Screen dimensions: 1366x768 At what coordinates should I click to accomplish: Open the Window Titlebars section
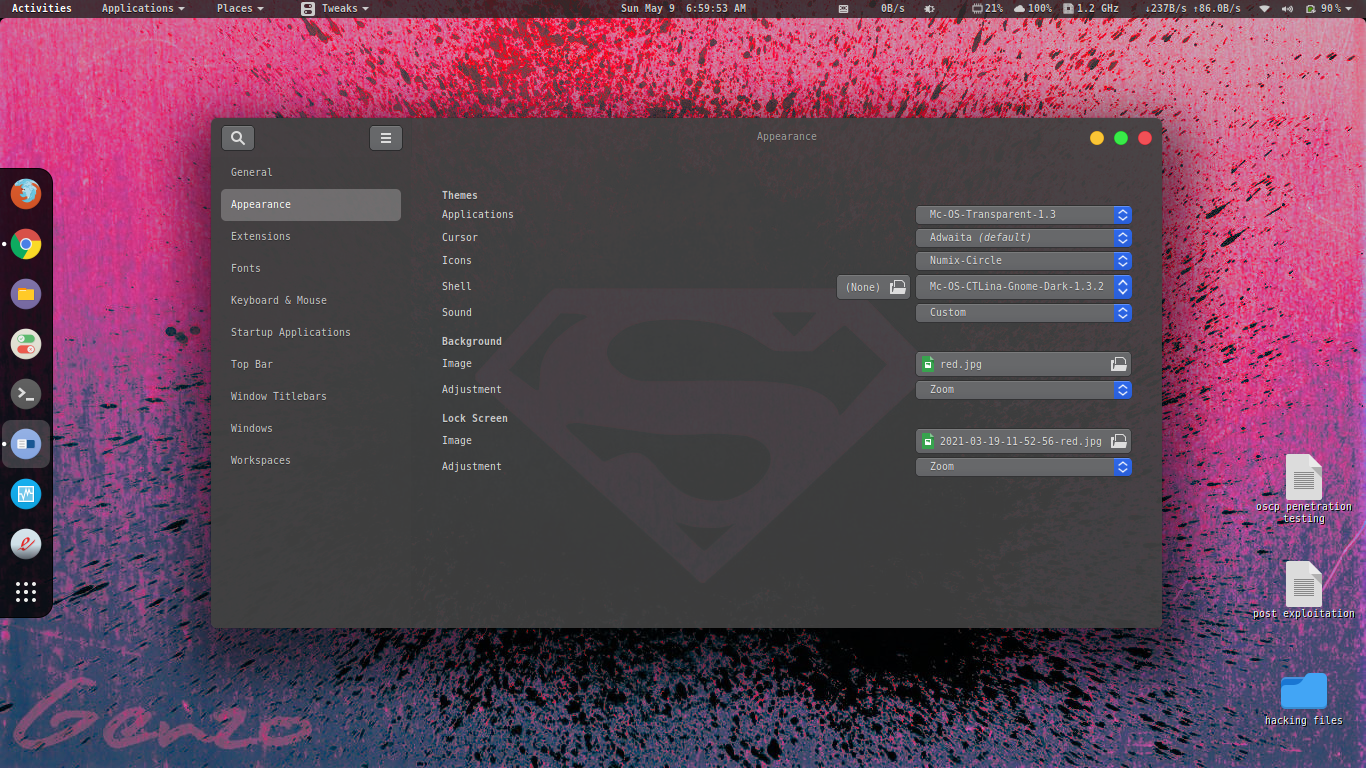279,397
